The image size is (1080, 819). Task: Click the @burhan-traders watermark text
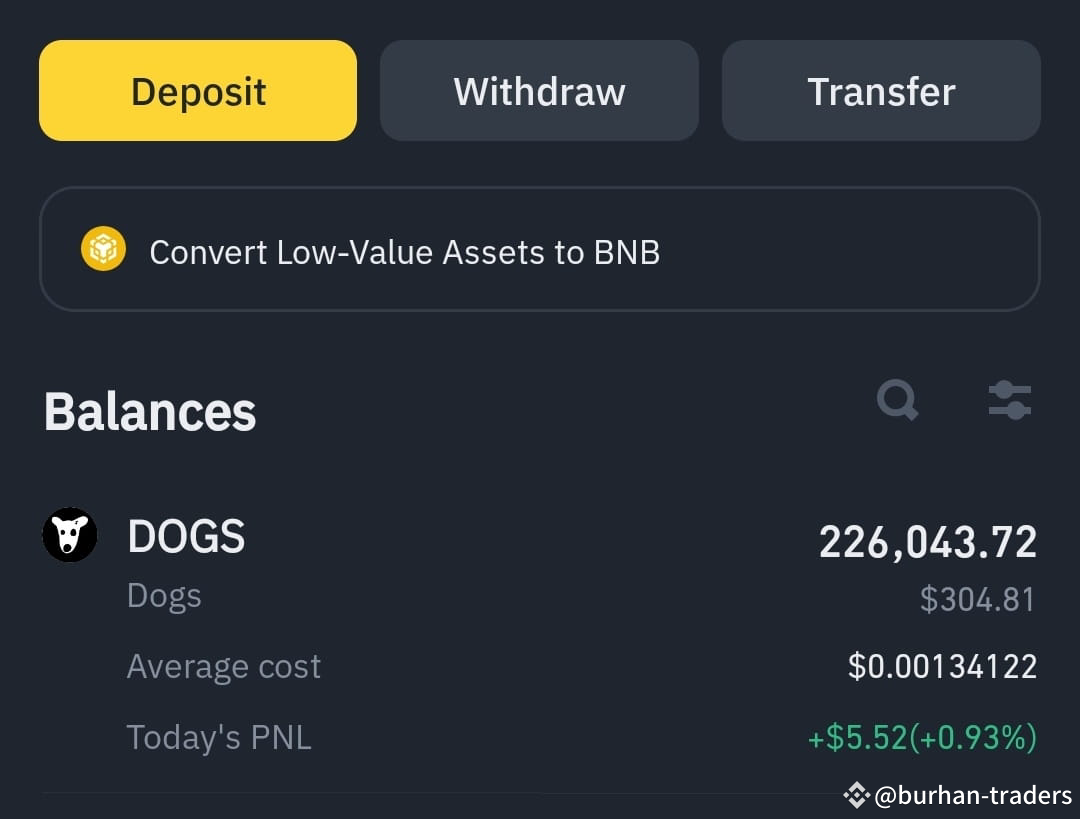tap(973, 796)
